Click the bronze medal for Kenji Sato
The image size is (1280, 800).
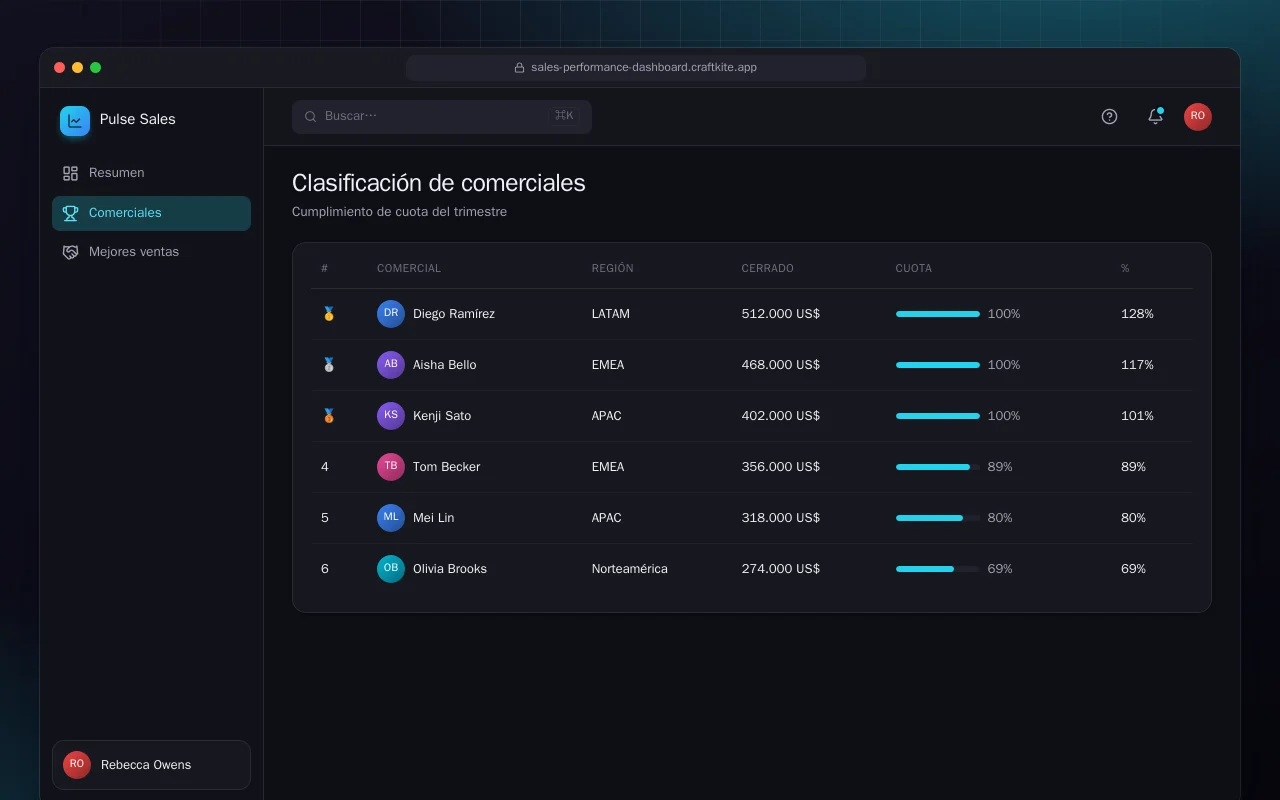pos(328,416)
